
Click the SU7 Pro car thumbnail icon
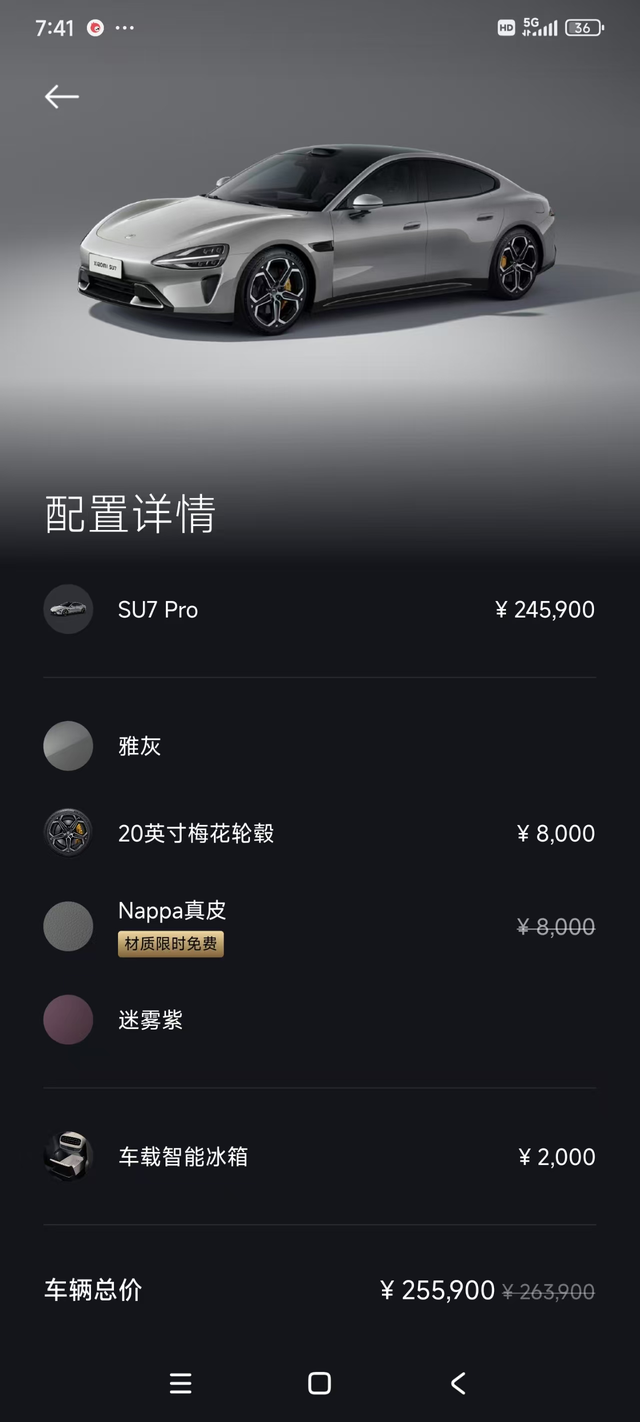coord(67,609)
